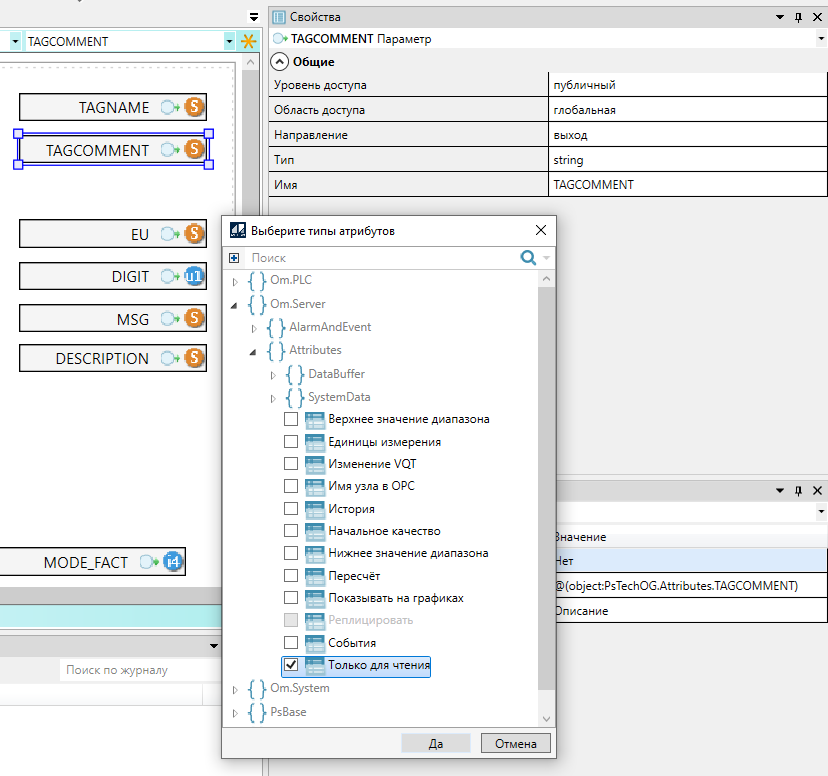Viewport: 828px width, 776px height.
Task: Expand the DataBuffer node
Action: pyautogui.click(x=274, y=374)
